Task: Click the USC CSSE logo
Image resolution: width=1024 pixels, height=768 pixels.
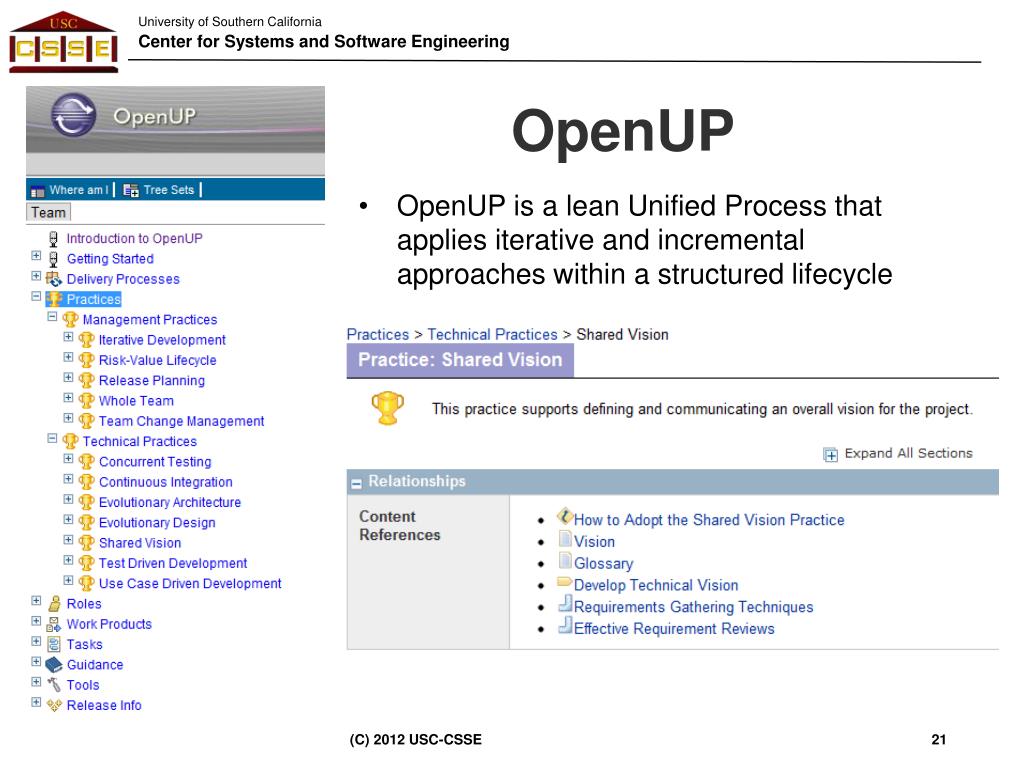Action: coord(63,42)
